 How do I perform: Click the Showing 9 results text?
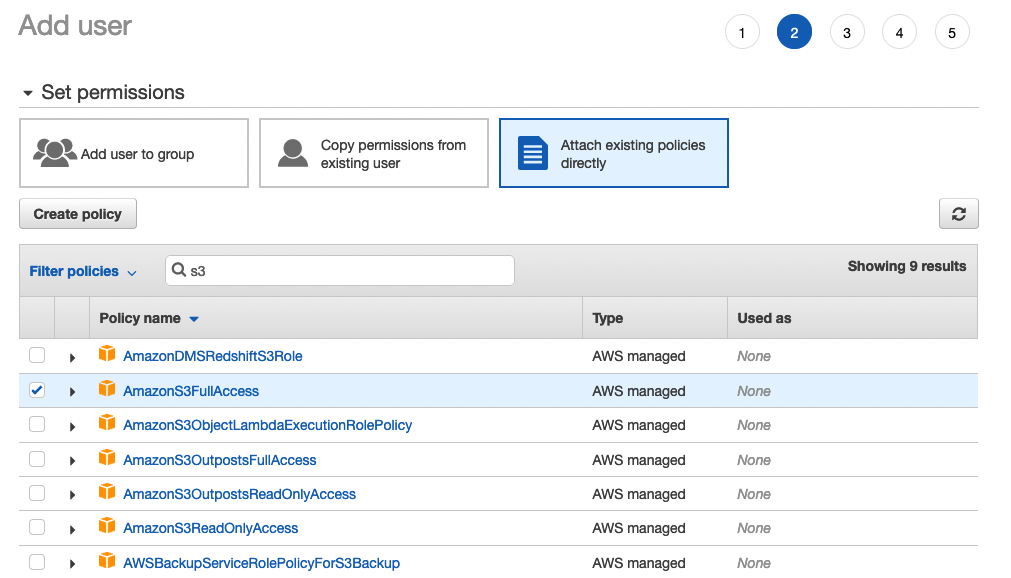(x=907, y=266)
